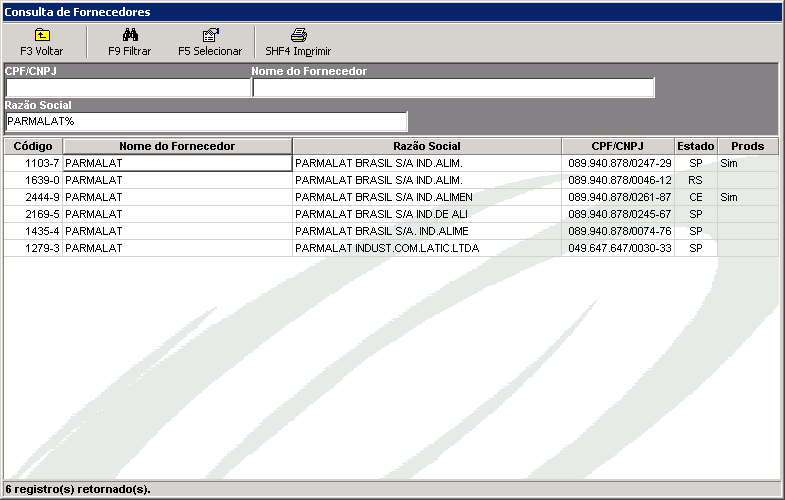Sort by CPF/CNPJ column header
The height and width of the screenshot is (500, 785).
pyautogui.click(x=618, y=146)
